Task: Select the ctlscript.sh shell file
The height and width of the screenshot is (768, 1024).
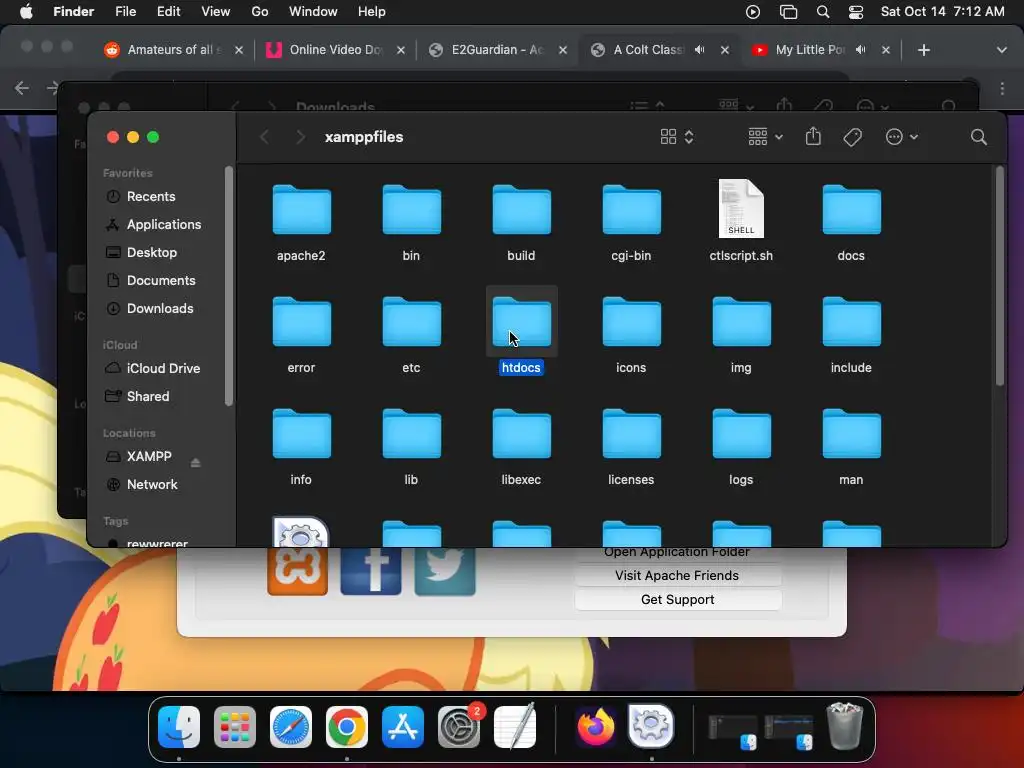Action: point(741,208)
